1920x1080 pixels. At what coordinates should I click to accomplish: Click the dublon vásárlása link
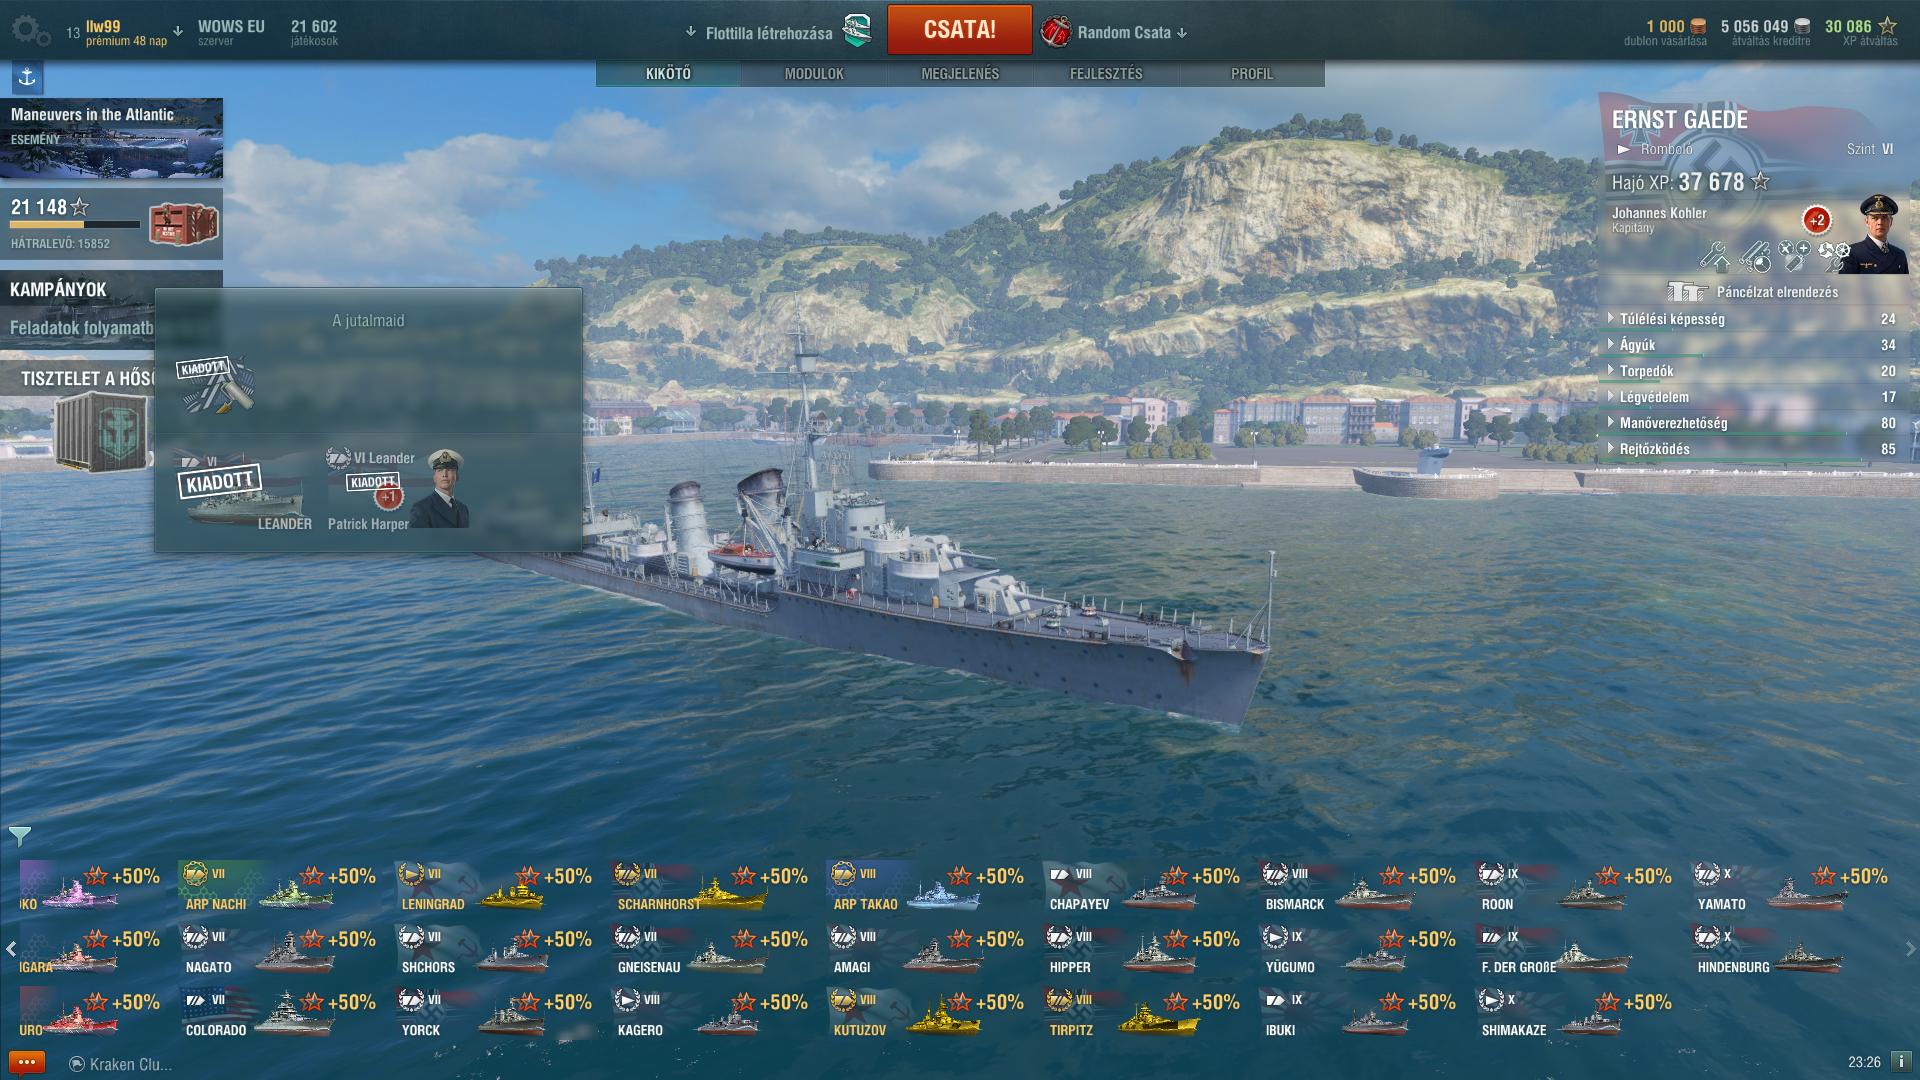(x=1665, y=42)
